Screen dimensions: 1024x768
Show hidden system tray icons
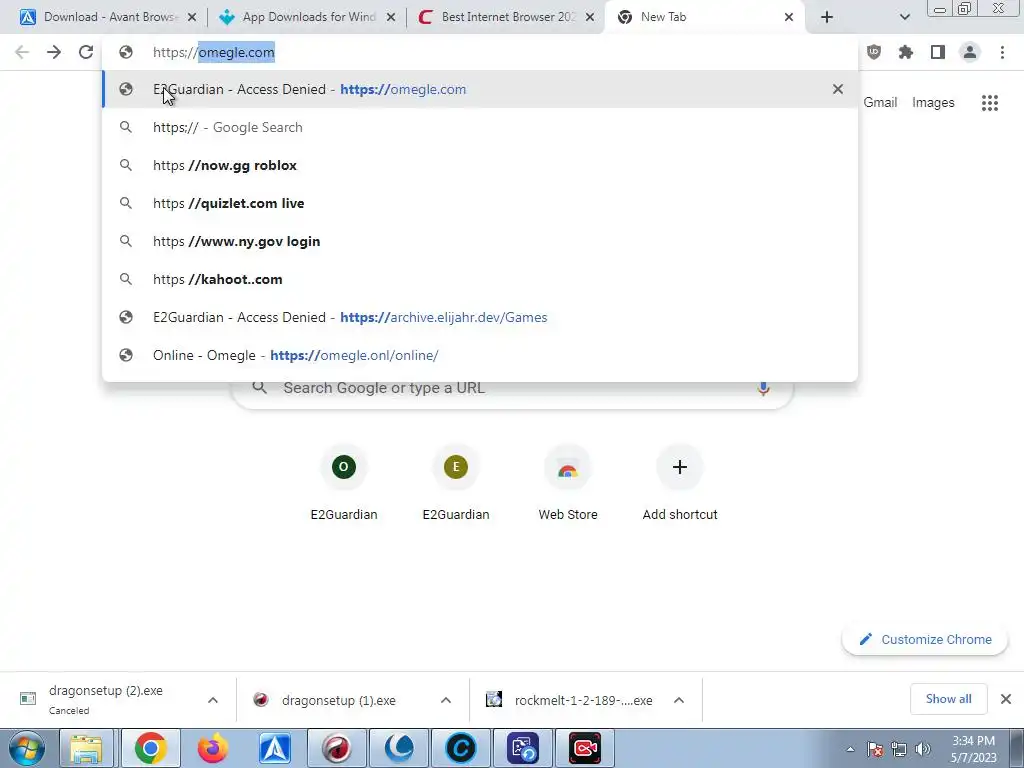(x=850, y=749)
